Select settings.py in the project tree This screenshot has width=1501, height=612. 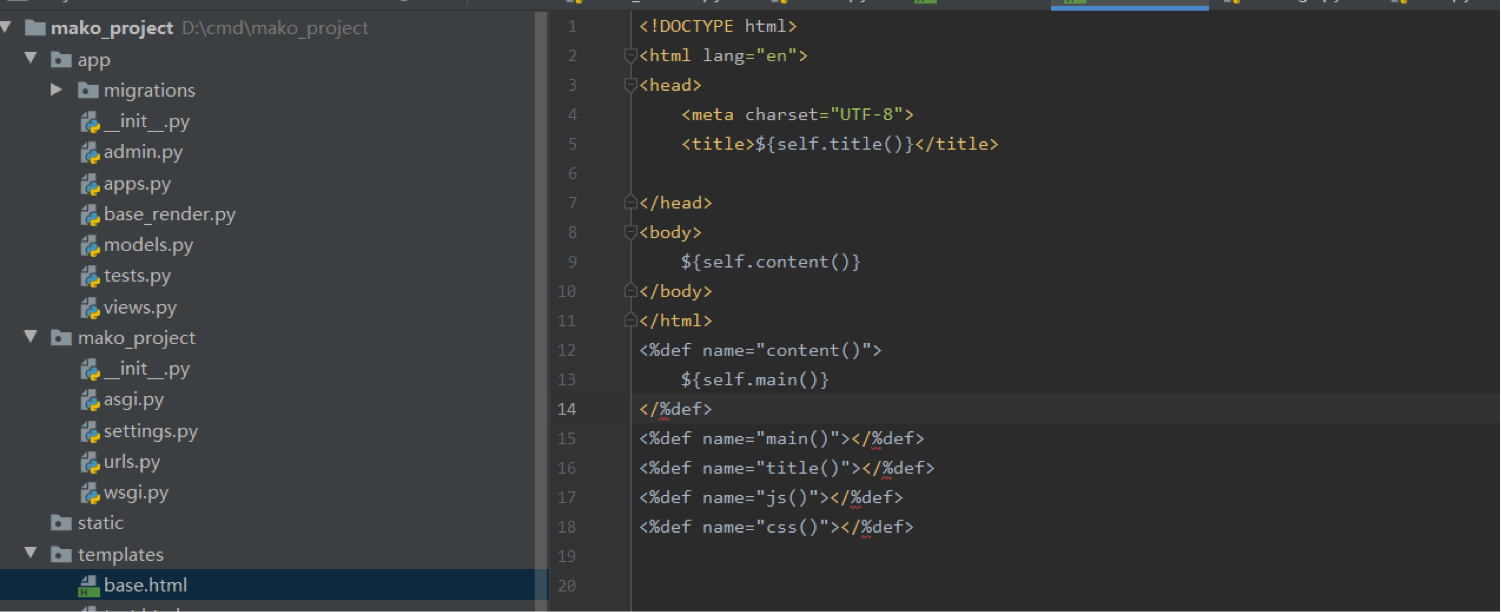pyautogui.click(x=151, y=431)
